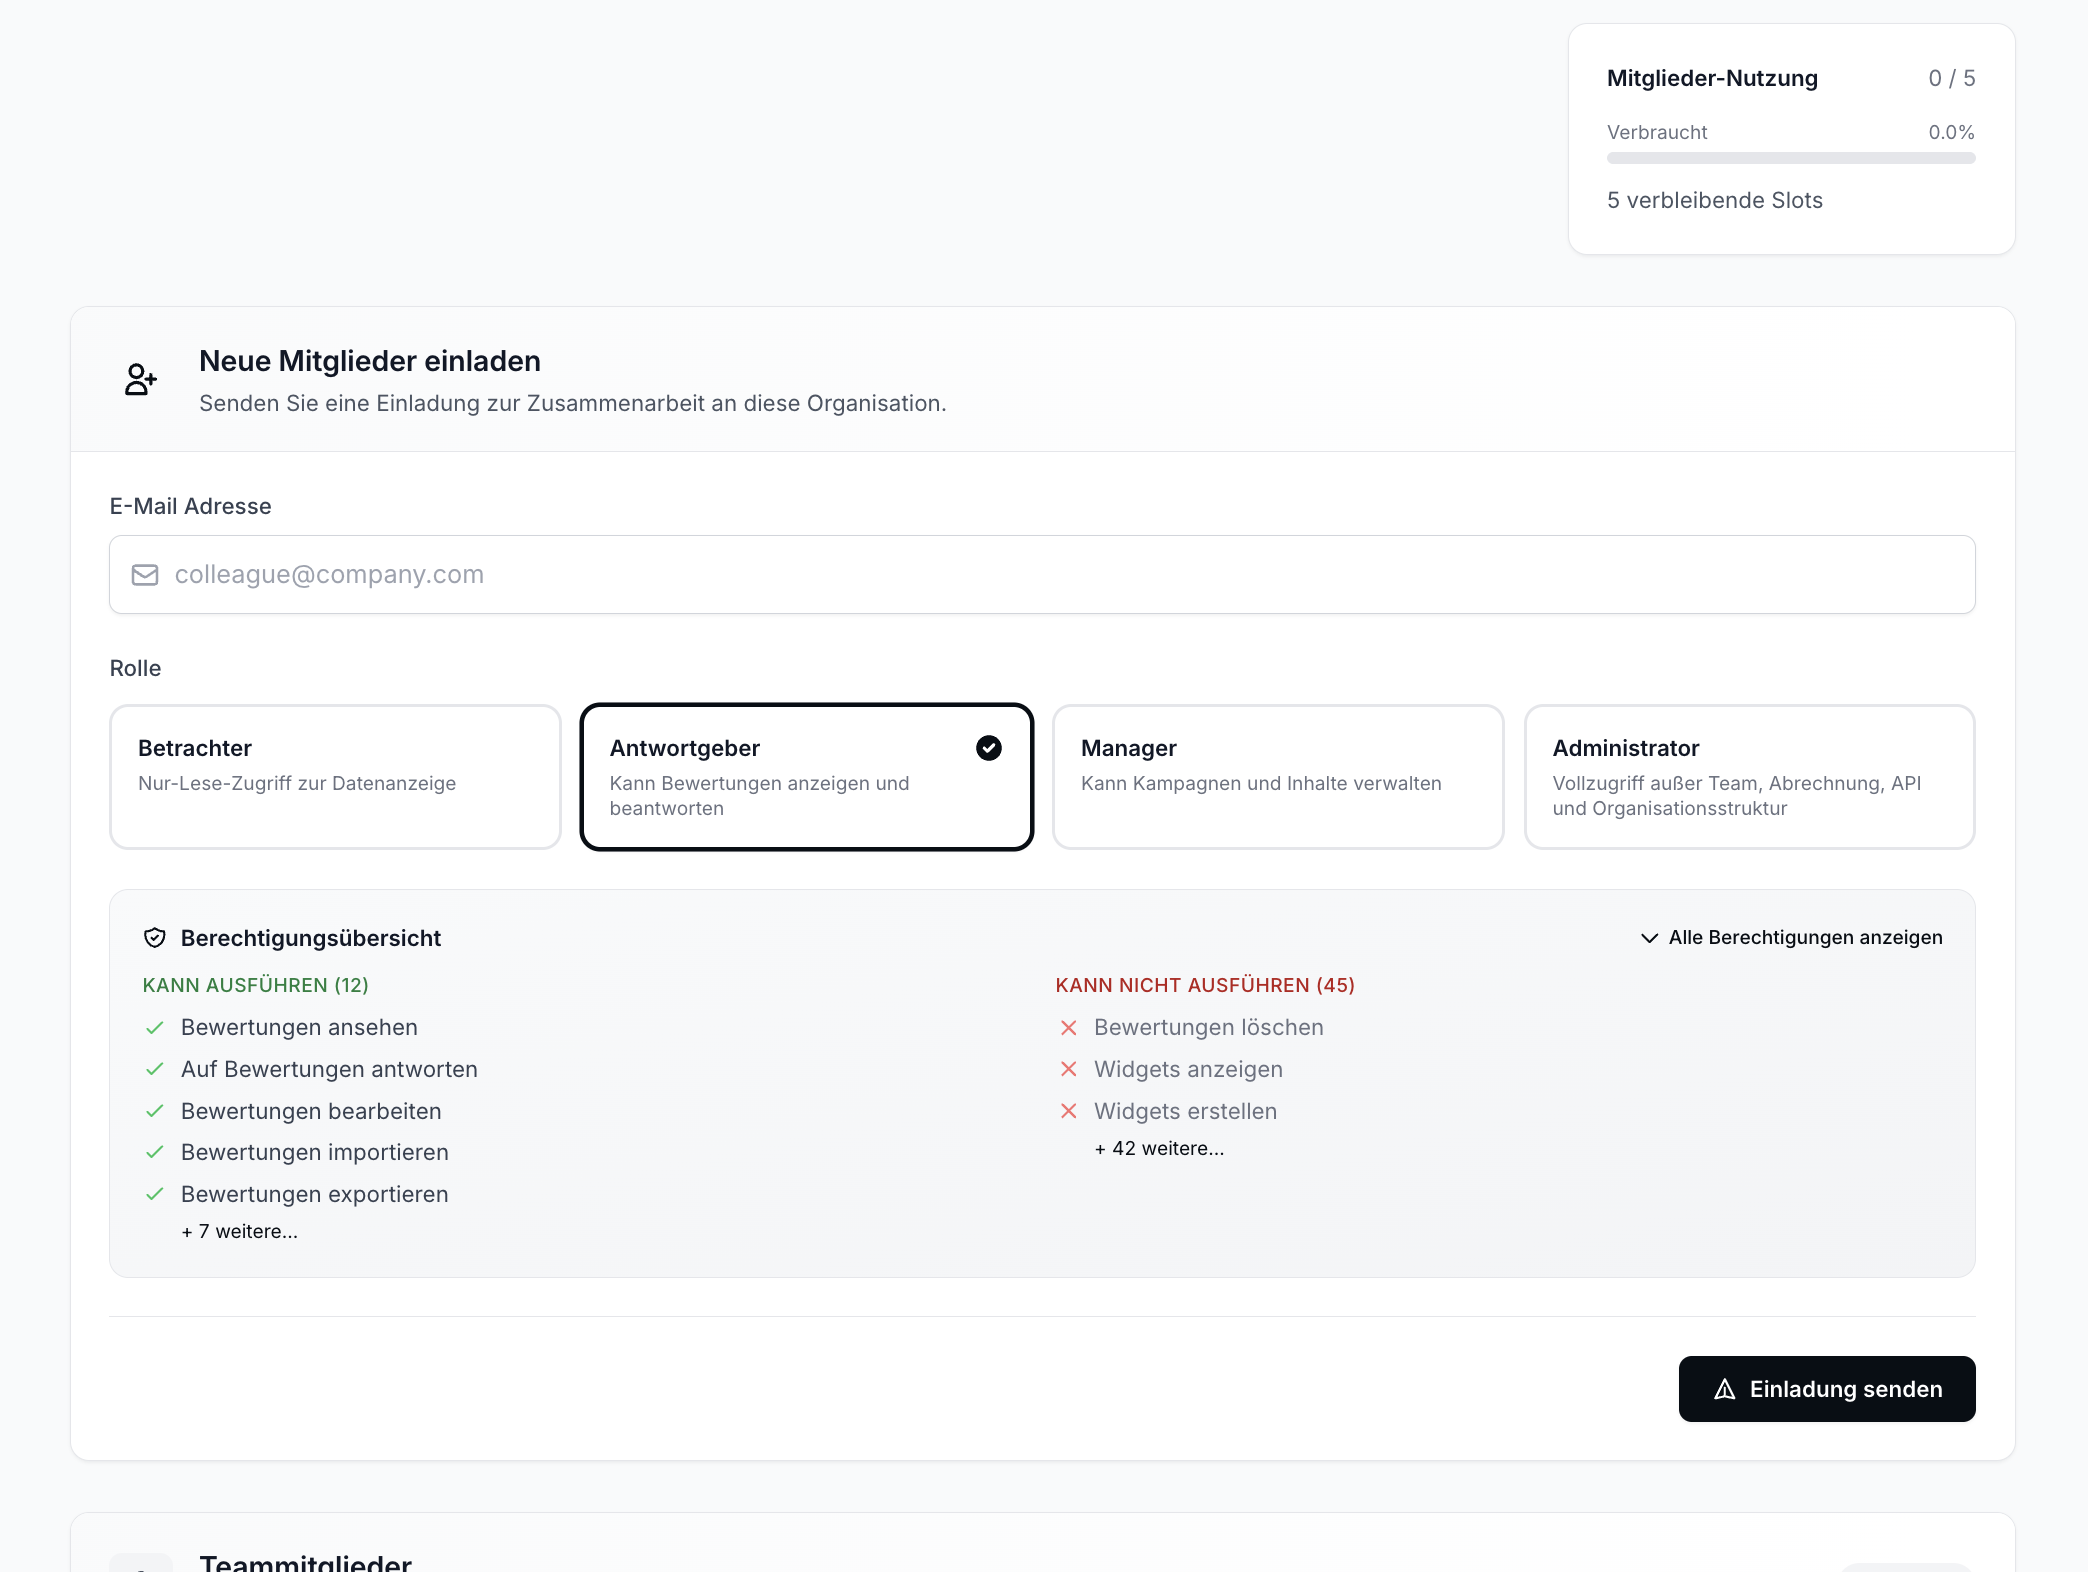Click the envelope icon in email field
This screenshot has width=2088, height=1572.
click(x=145, y=575)
